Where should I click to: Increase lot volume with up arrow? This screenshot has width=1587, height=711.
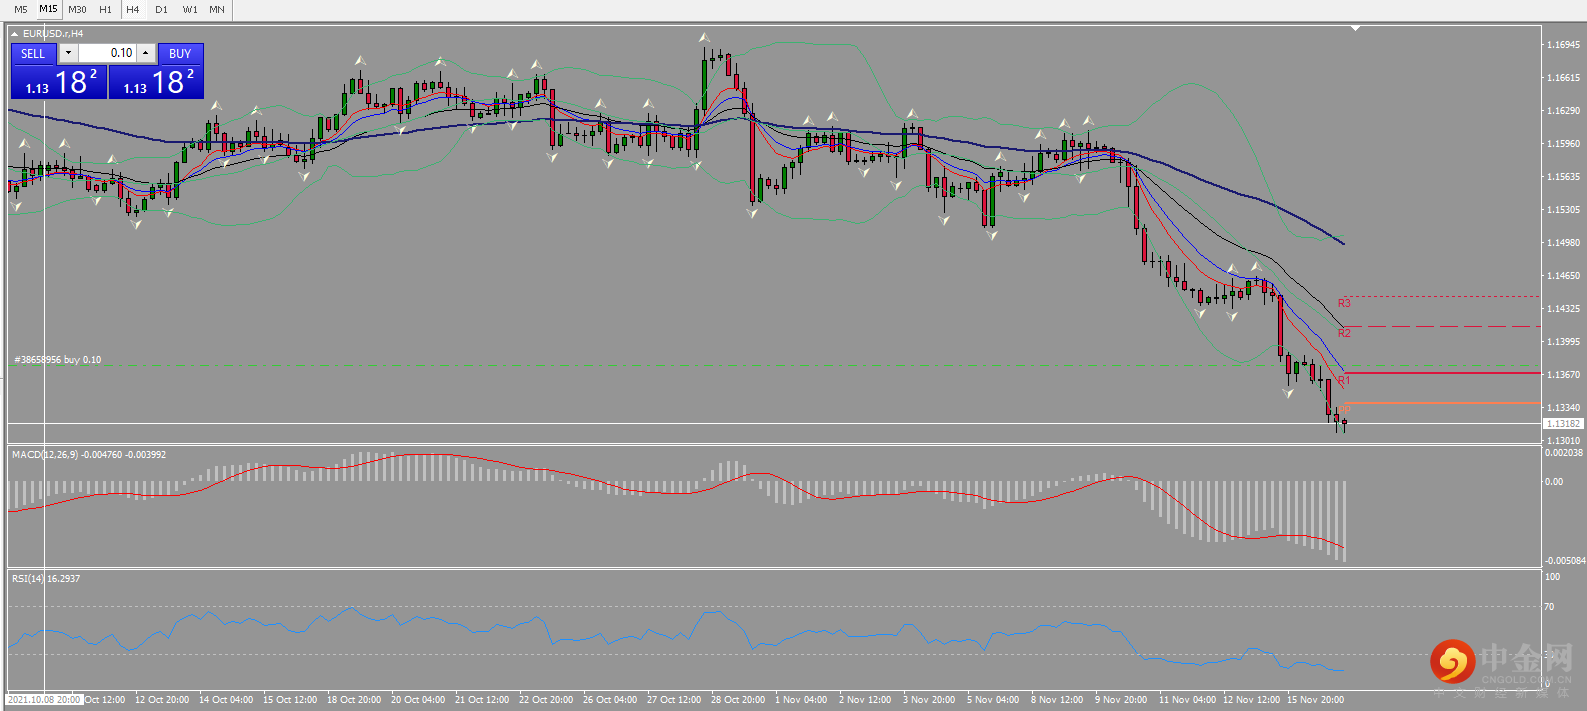click(x=146, y=53)
